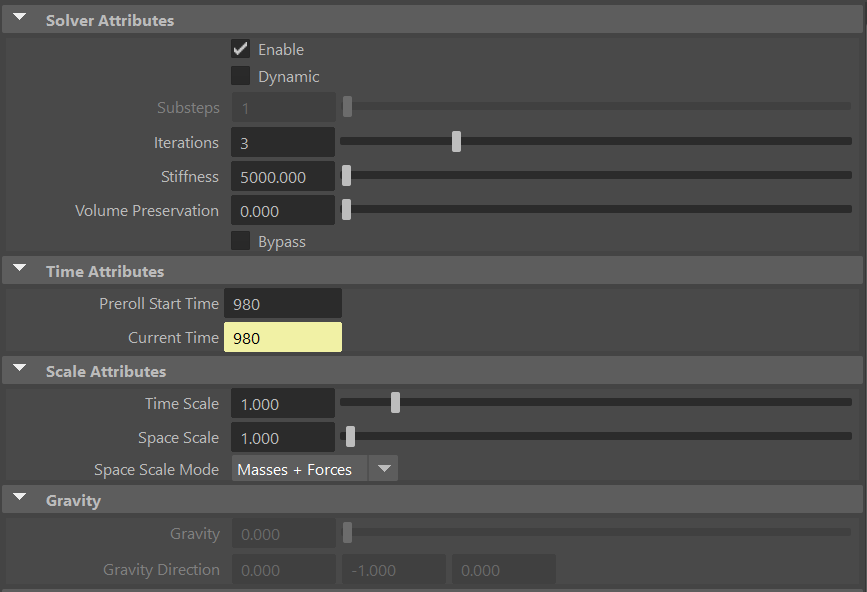
Task: Click the Space Scale slider handle
Action: coord(349,436)
